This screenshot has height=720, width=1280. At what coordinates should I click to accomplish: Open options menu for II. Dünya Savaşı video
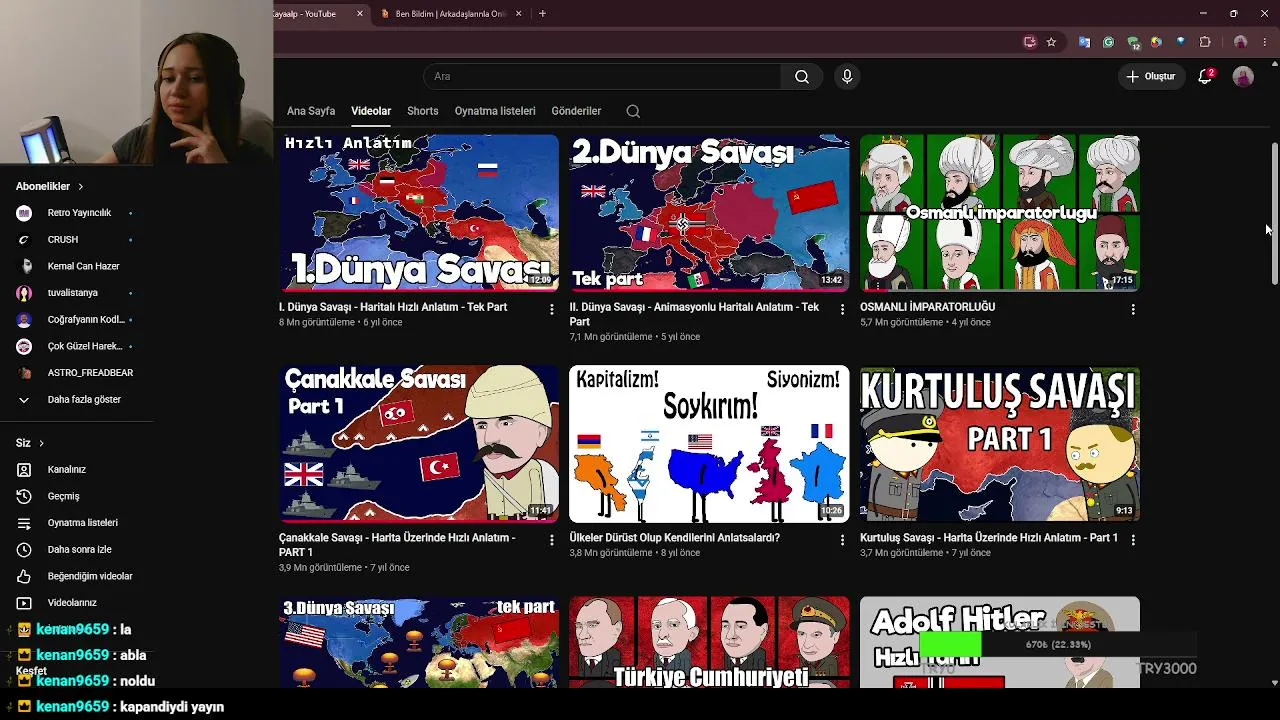point(842,310)
